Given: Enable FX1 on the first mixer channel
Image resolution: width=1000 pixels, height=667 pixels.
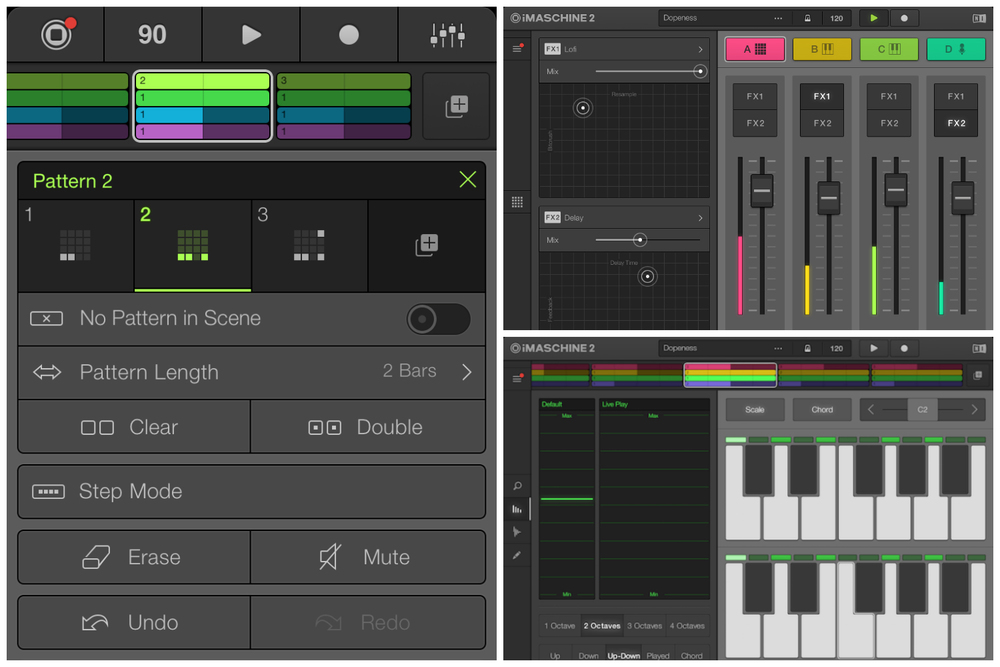Looking at the screenshot, I should click(x=754, y=97).
